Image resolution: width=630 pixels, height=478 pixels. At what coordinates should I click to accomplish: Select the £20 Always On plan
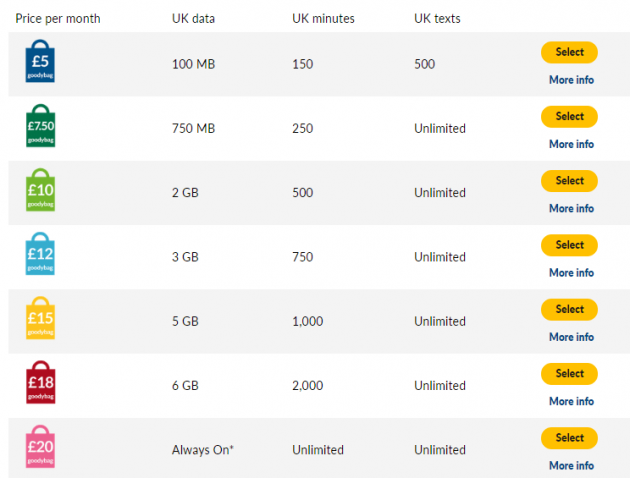(x=569, y=437)
